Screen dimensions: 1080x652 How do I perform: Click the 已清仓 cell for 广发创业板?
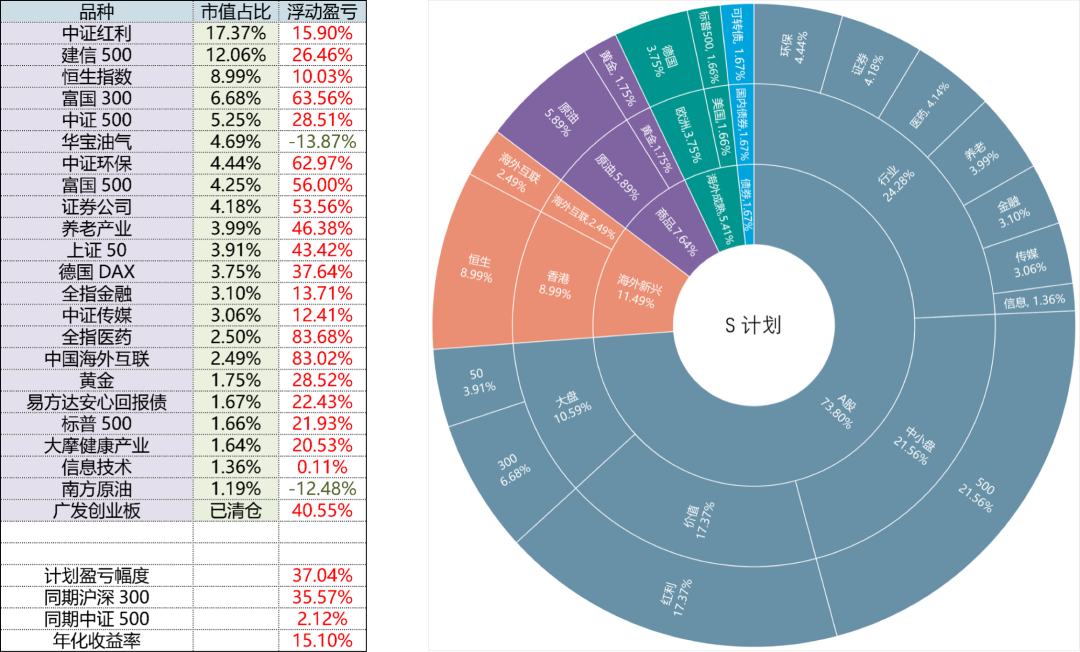tap(235, 510)
